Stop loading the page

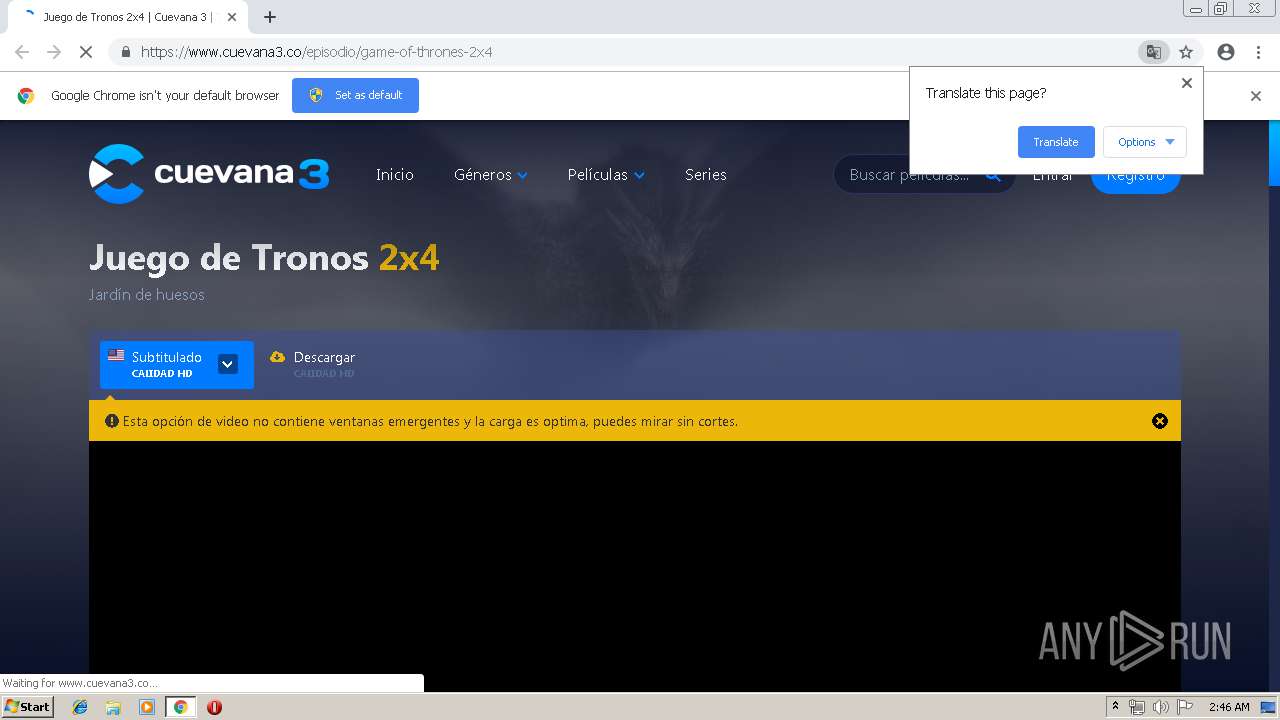86,52
